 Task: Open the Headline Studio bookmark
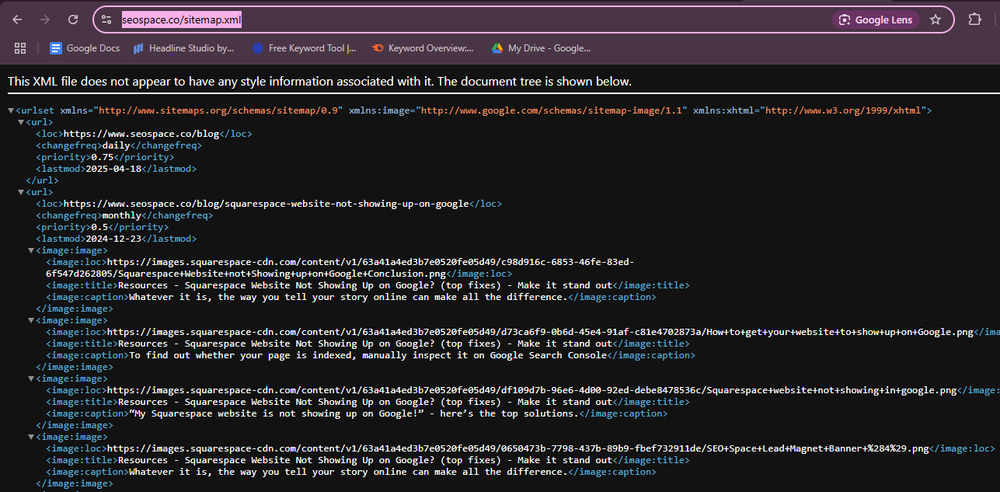click(x=184, y=48)
